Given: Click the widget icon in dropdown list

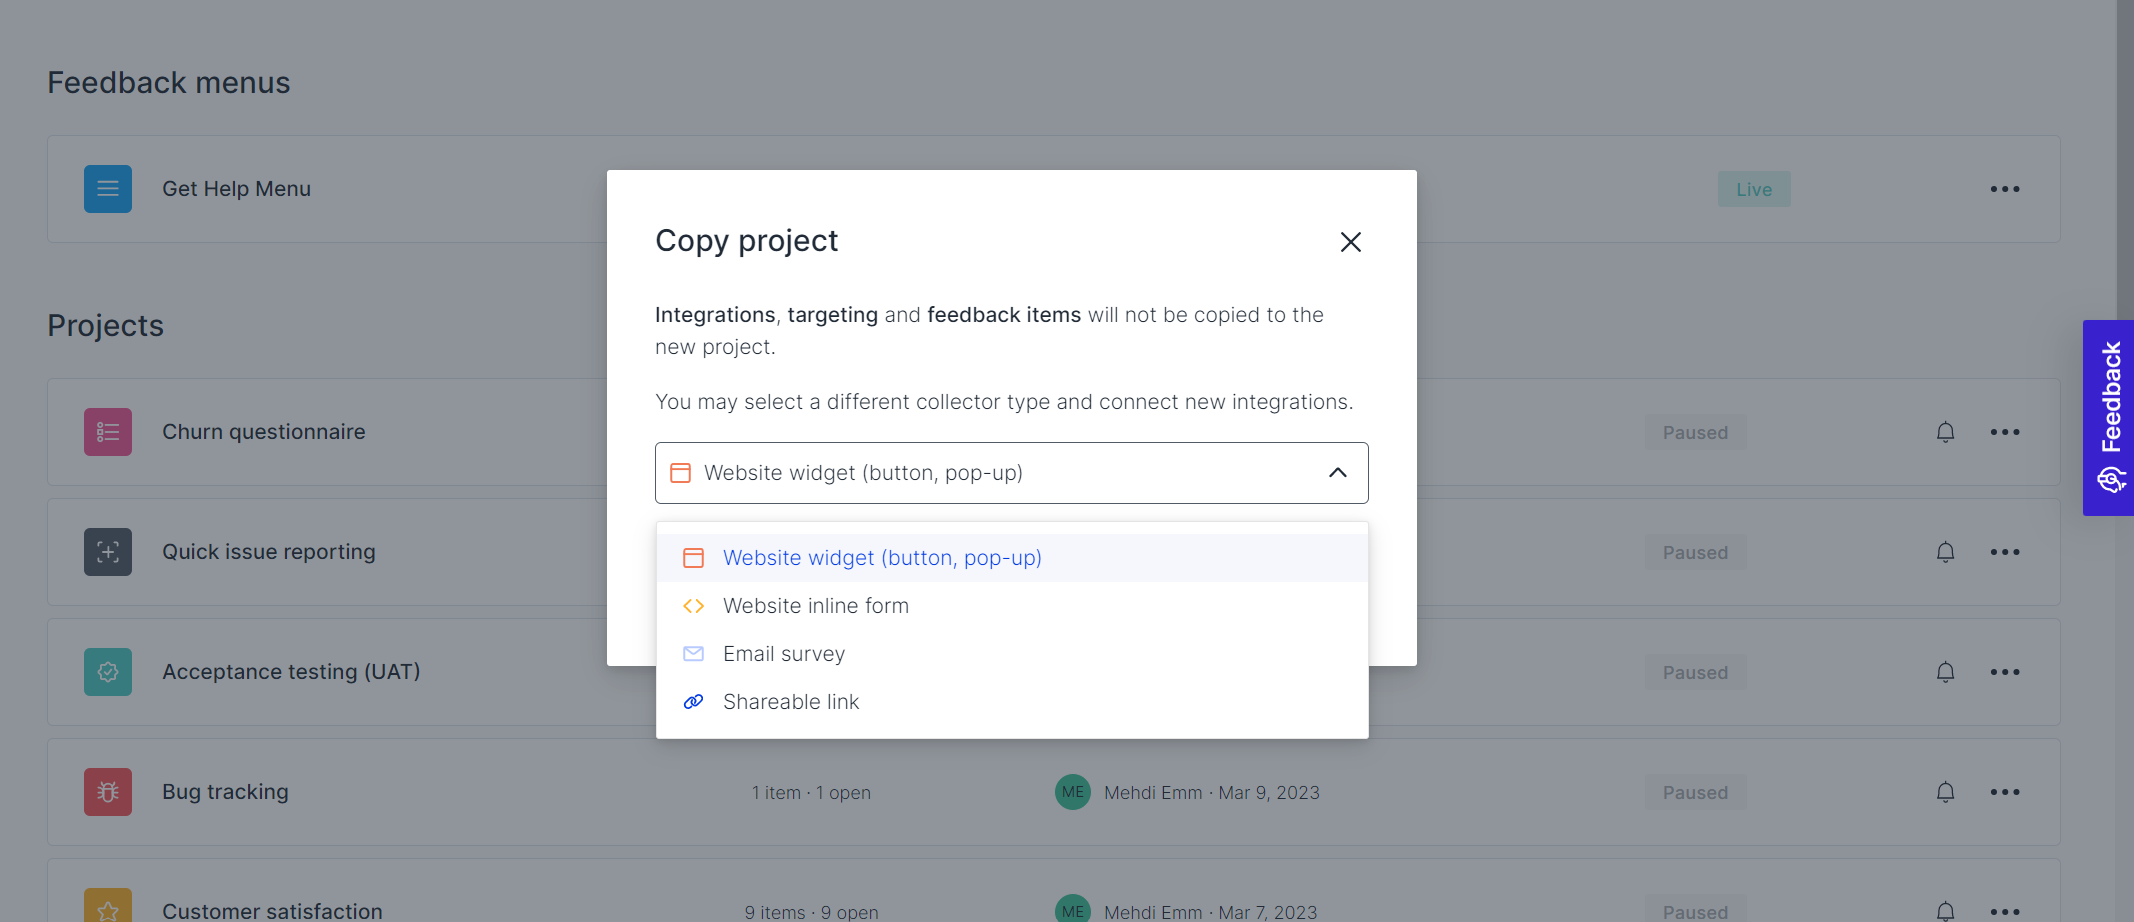Looking at the screenshot, I should point(693,558).
